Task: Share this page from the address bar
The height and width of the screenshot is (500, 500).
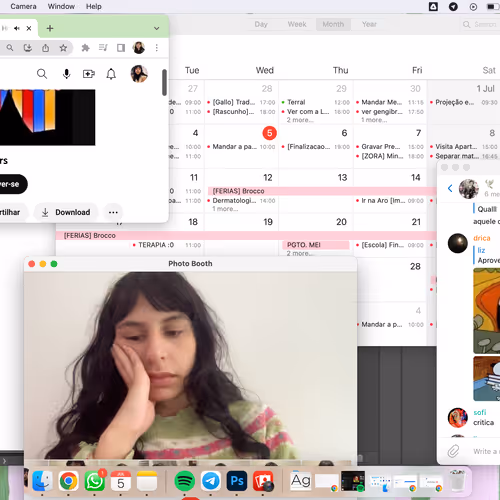Action: [46, 48]
